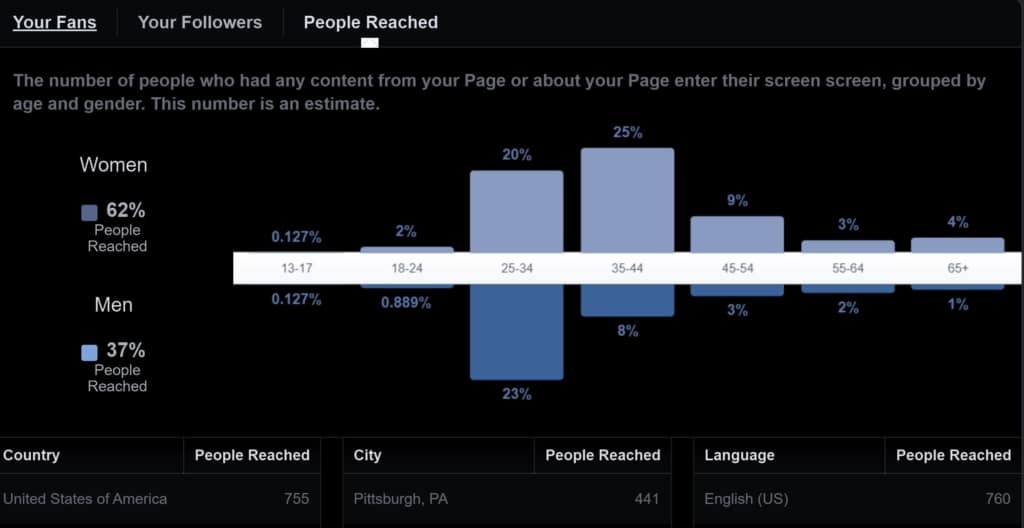Click the Country column header

[32, 455]
